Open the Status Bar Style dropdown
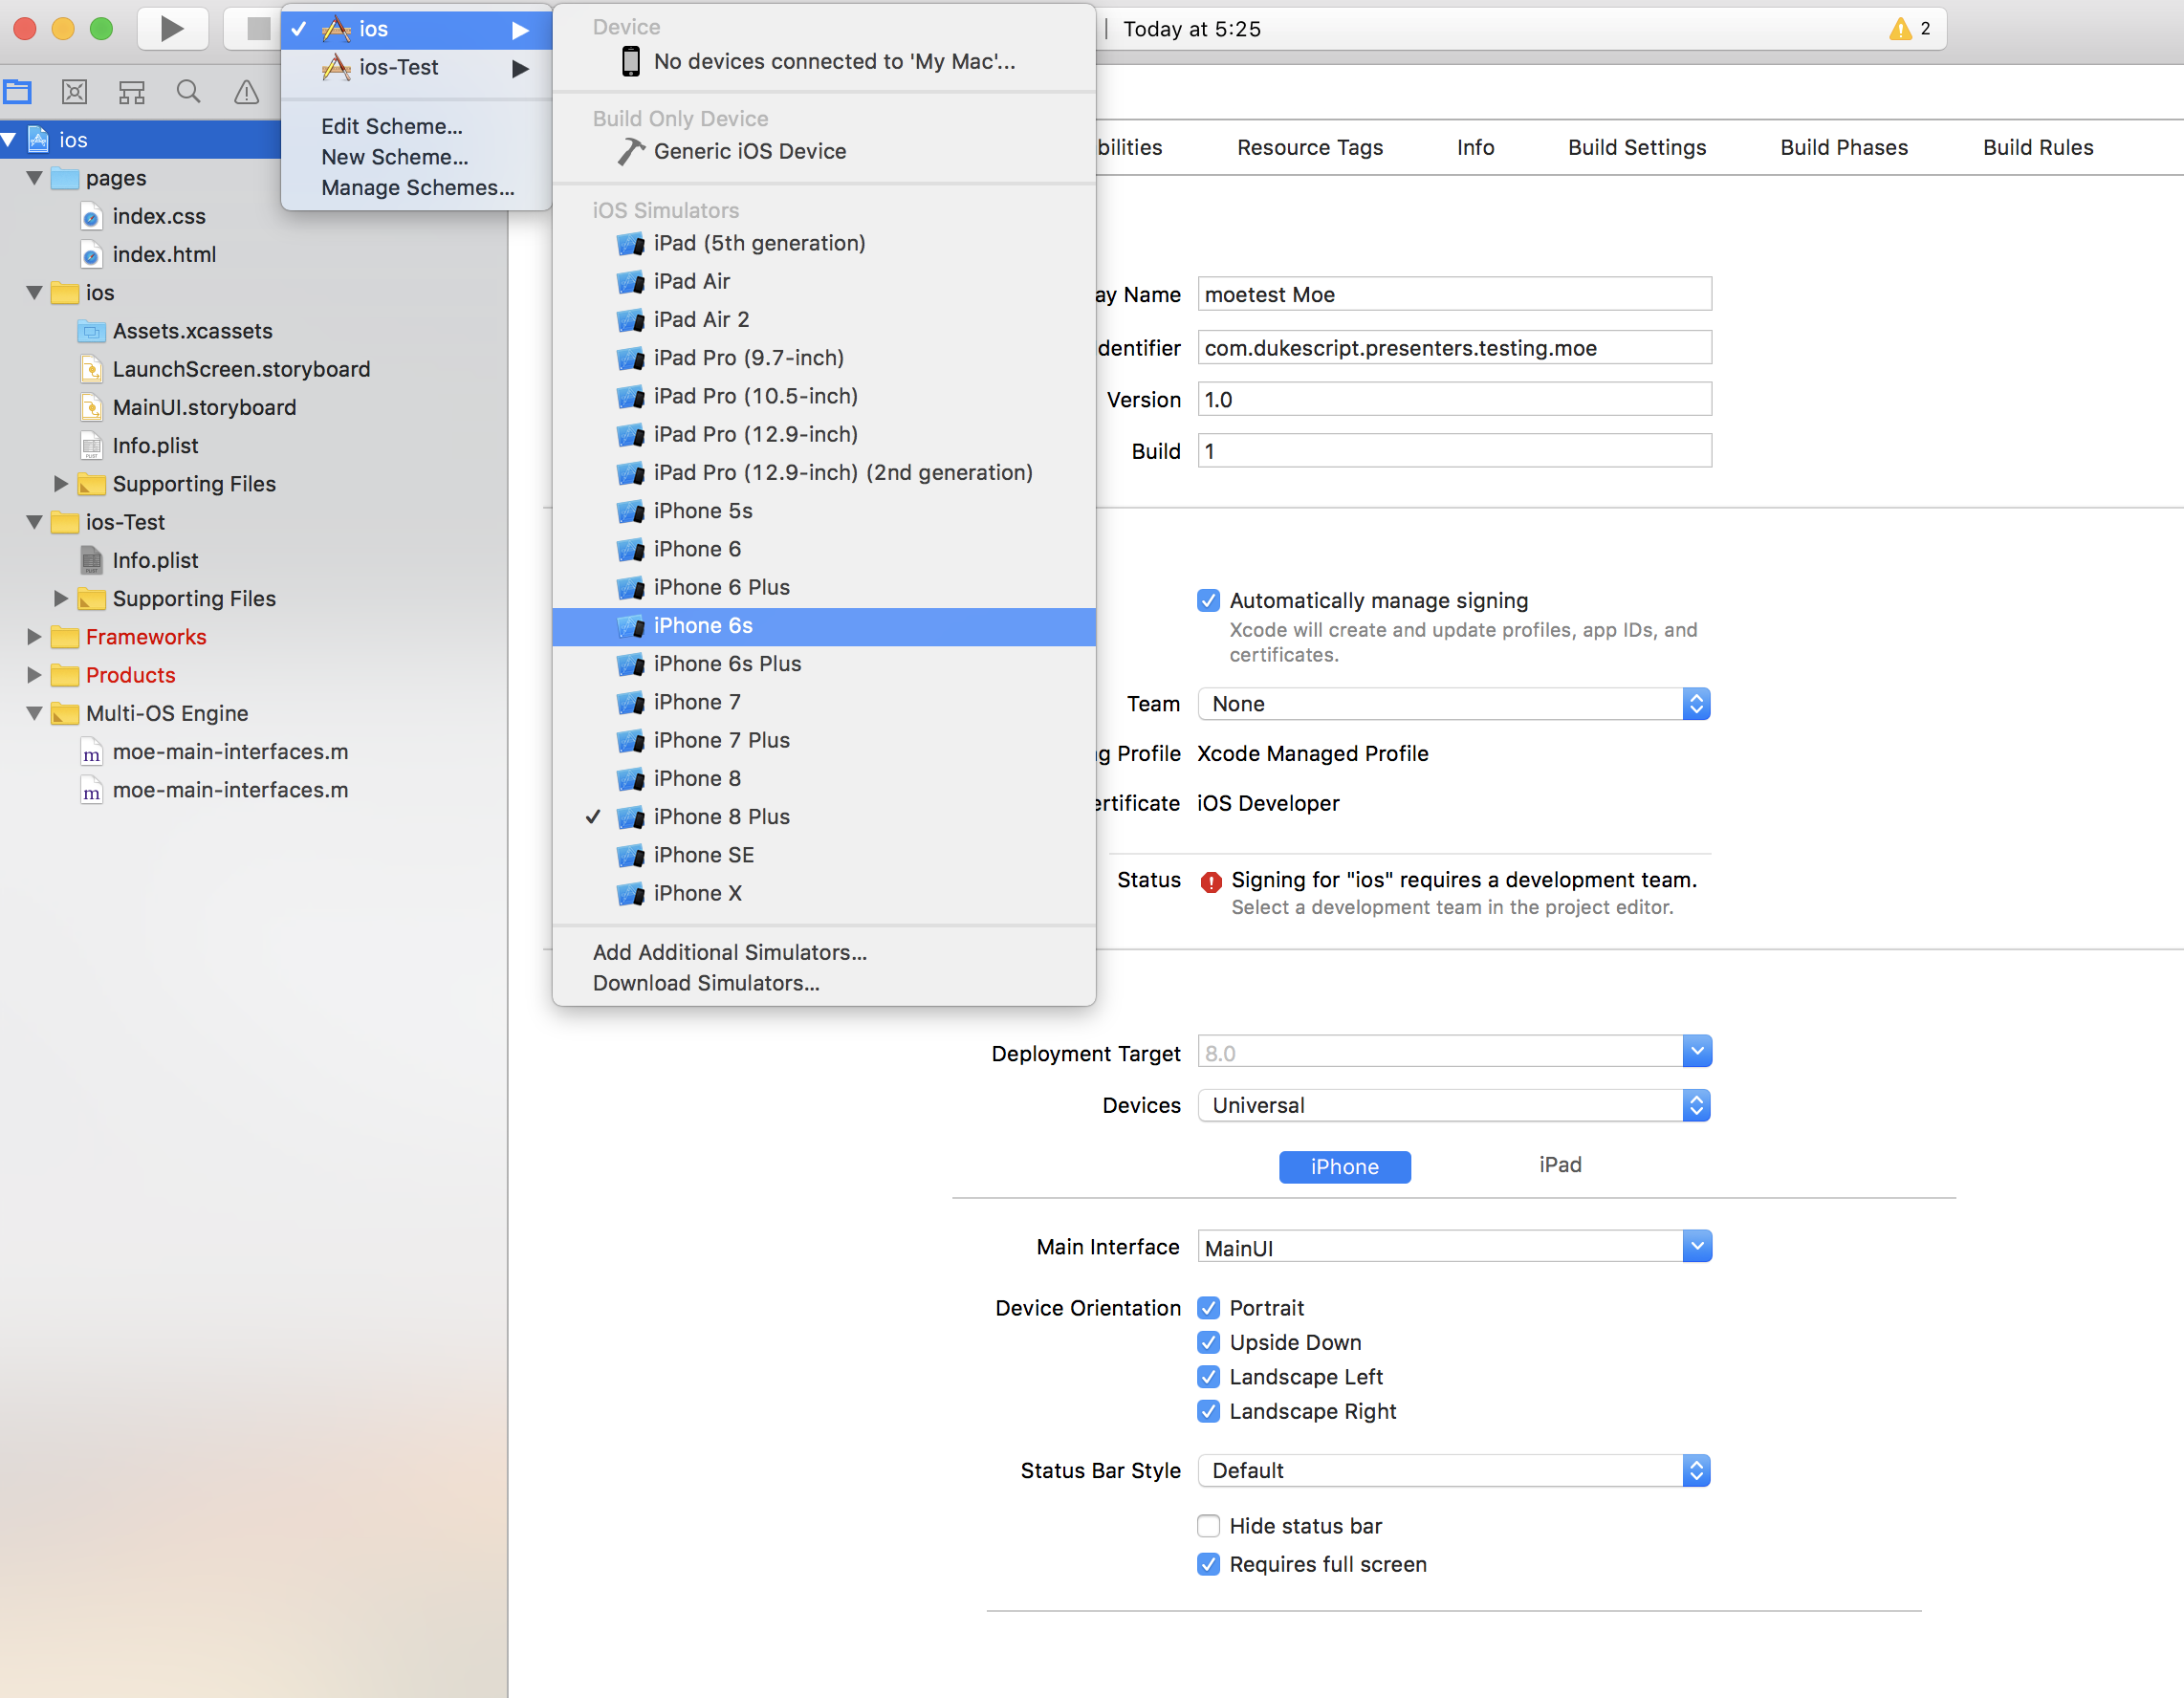The image size is (2184, 1698). 1453,1471
